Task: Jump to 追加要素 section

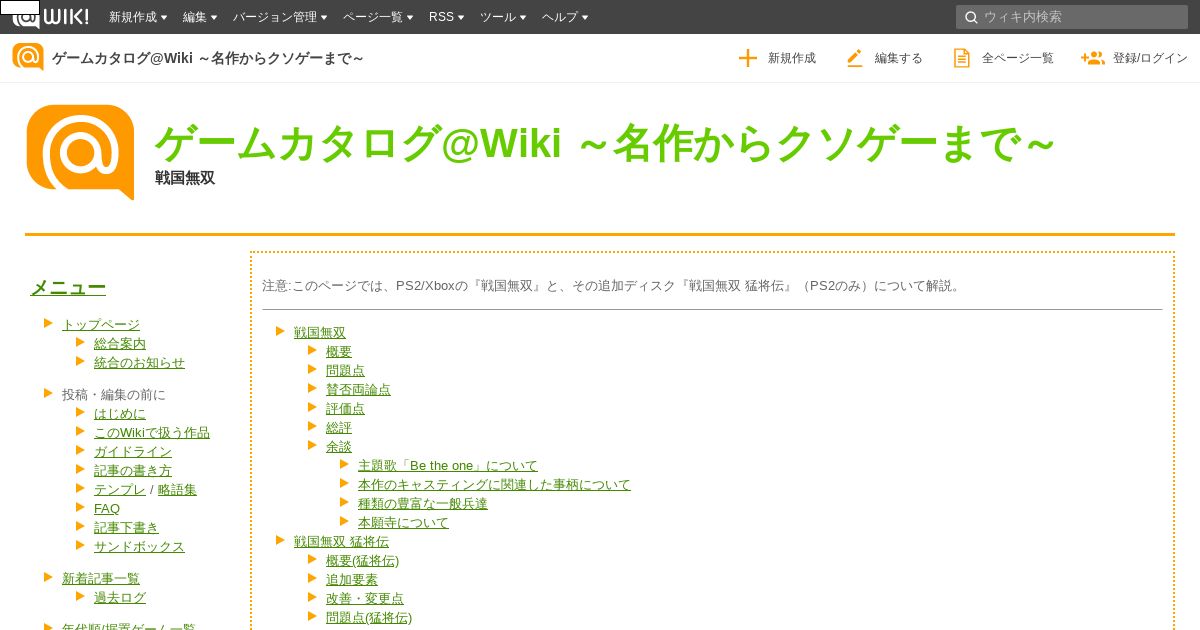Action: (x=352, y=579)
